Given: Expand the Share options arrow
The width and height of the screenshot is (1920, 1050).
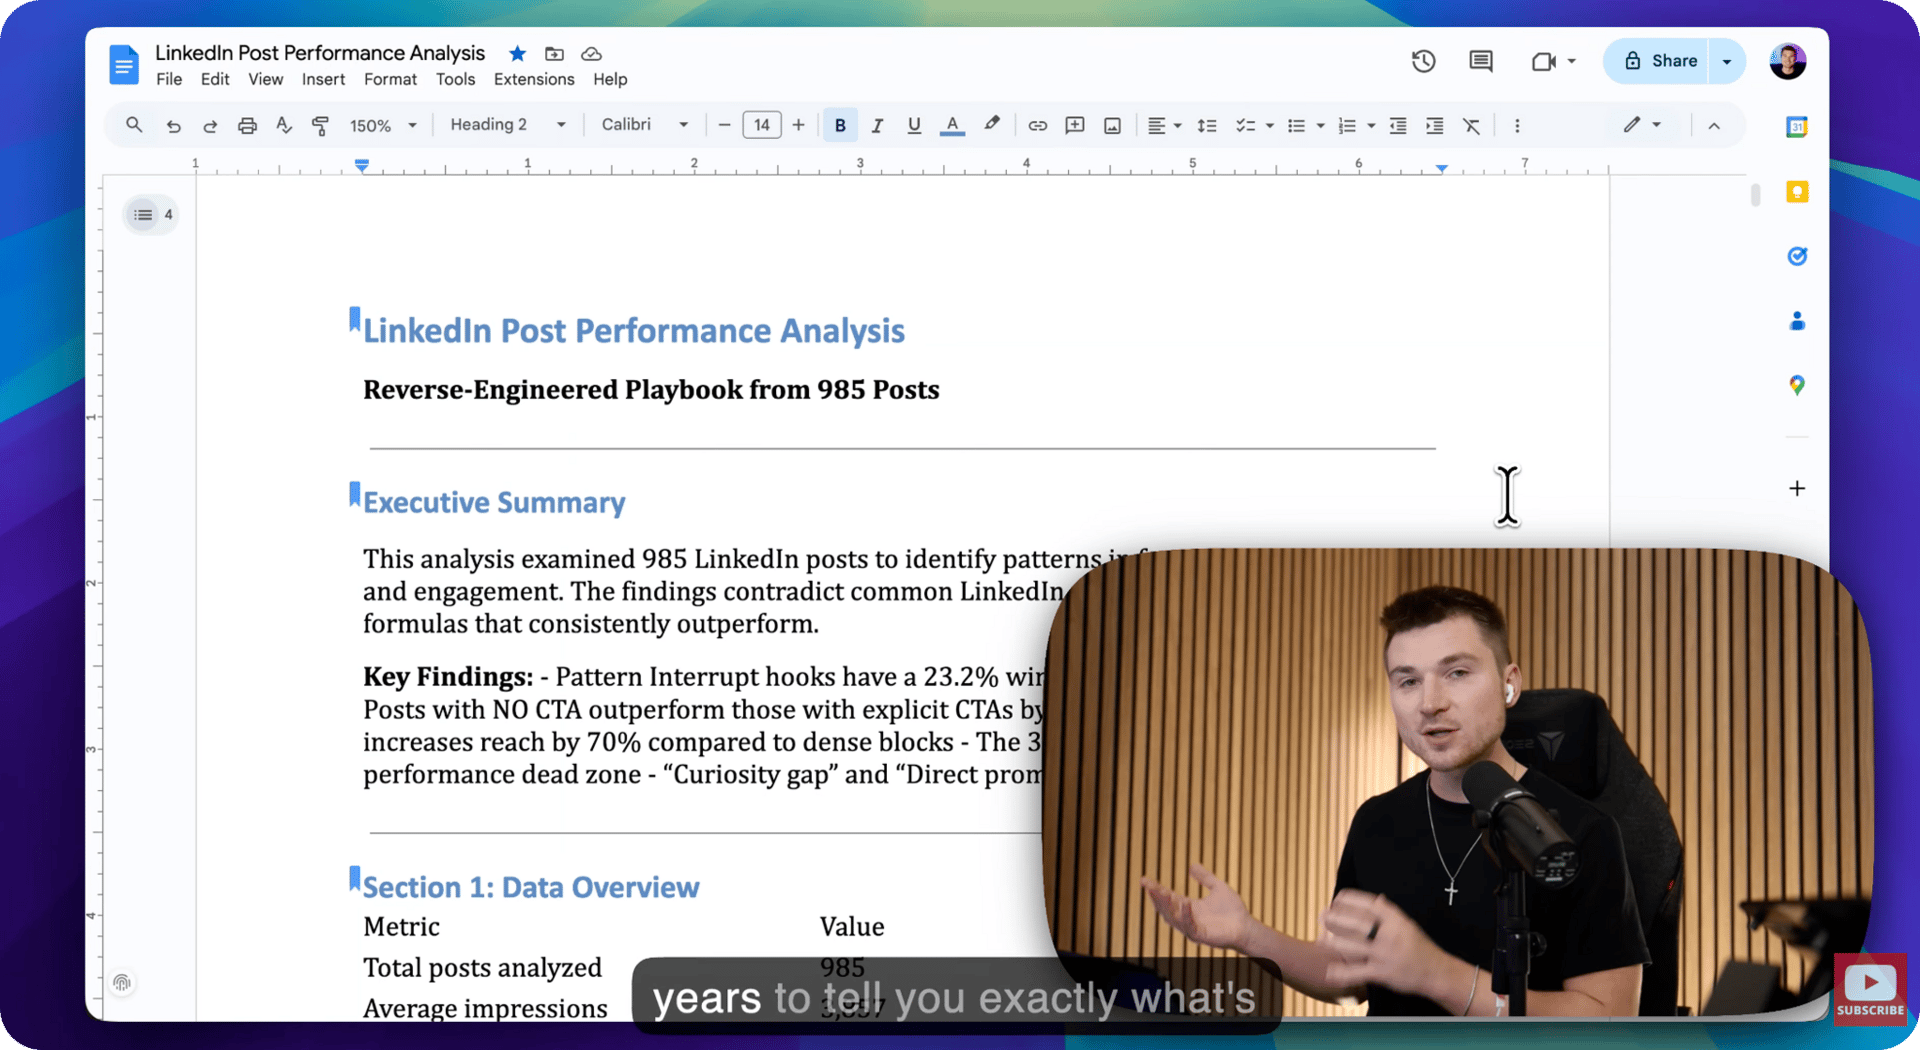Looking at the screenshot, I should [1727, 61].
